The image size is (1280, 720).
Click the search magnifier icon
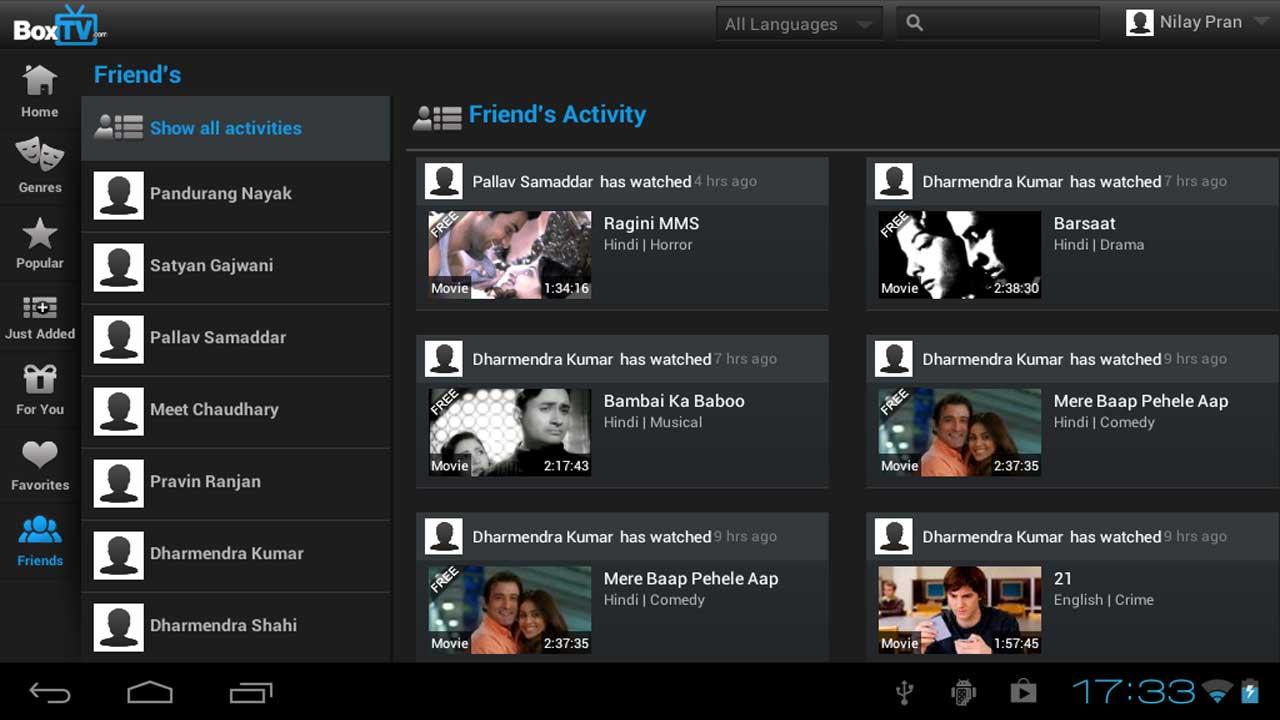point(914,23)
